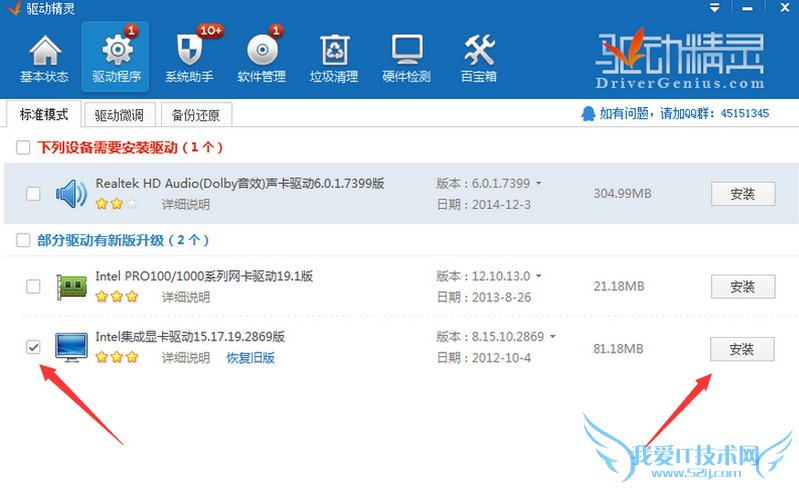799x488 pixels.
Task: Click the star rating of Realtek driver
Action: [117, 204]
